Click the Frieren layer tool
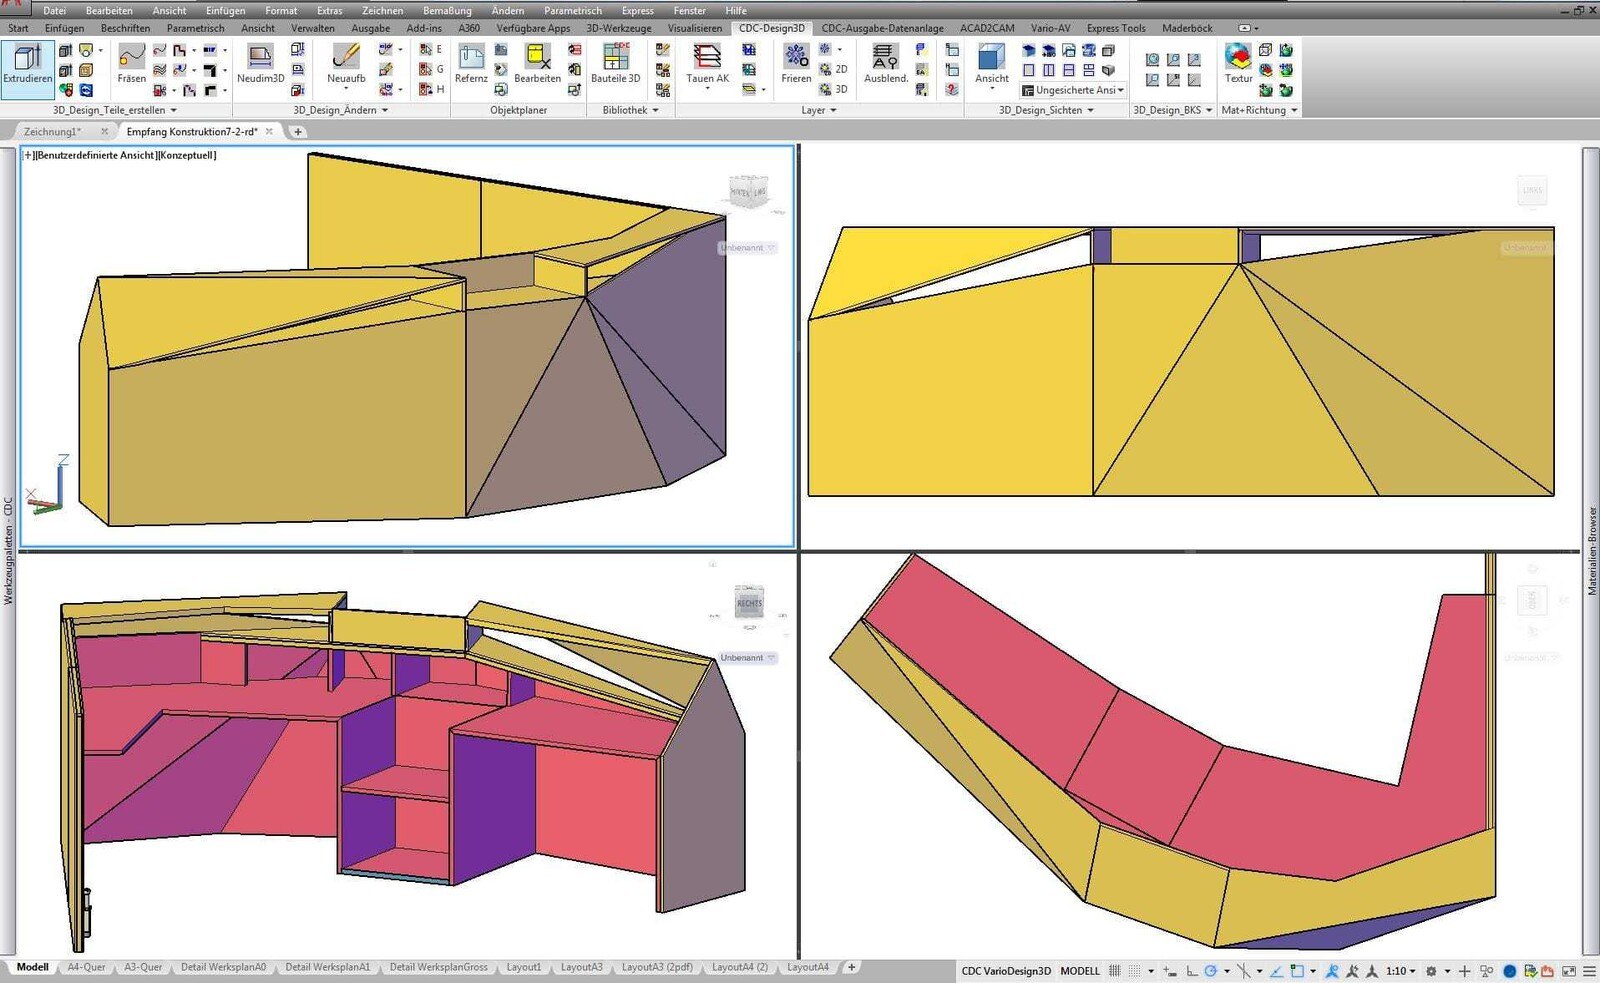1600x983 pixels. tap(796, 65)
